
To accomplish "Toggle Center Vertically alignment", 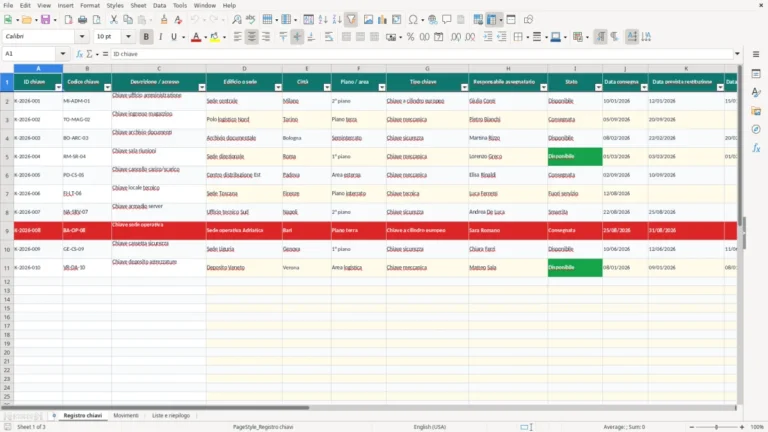I will [x=297, y=37].
